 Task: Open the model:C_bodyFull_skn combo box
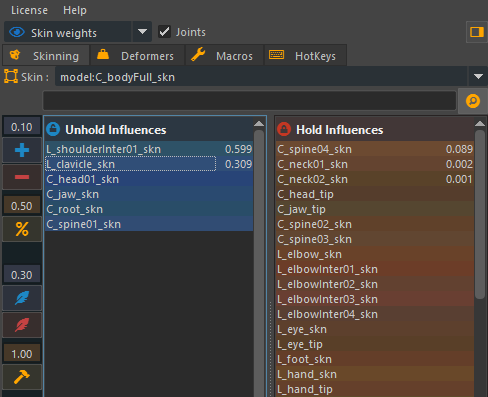click(261, 77)
